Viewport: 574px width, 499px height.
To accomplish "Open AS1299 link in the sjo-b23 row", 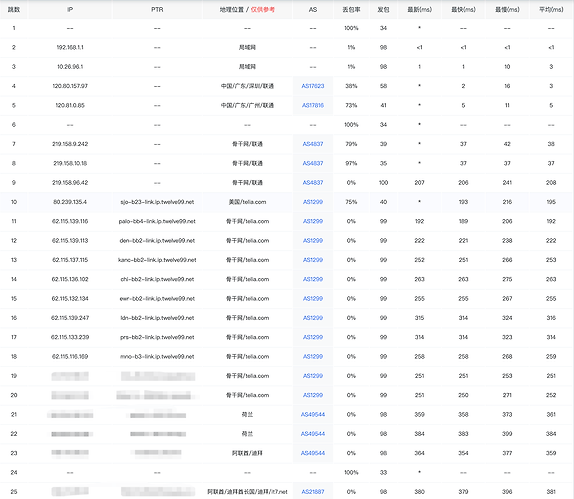I will 313,202.
